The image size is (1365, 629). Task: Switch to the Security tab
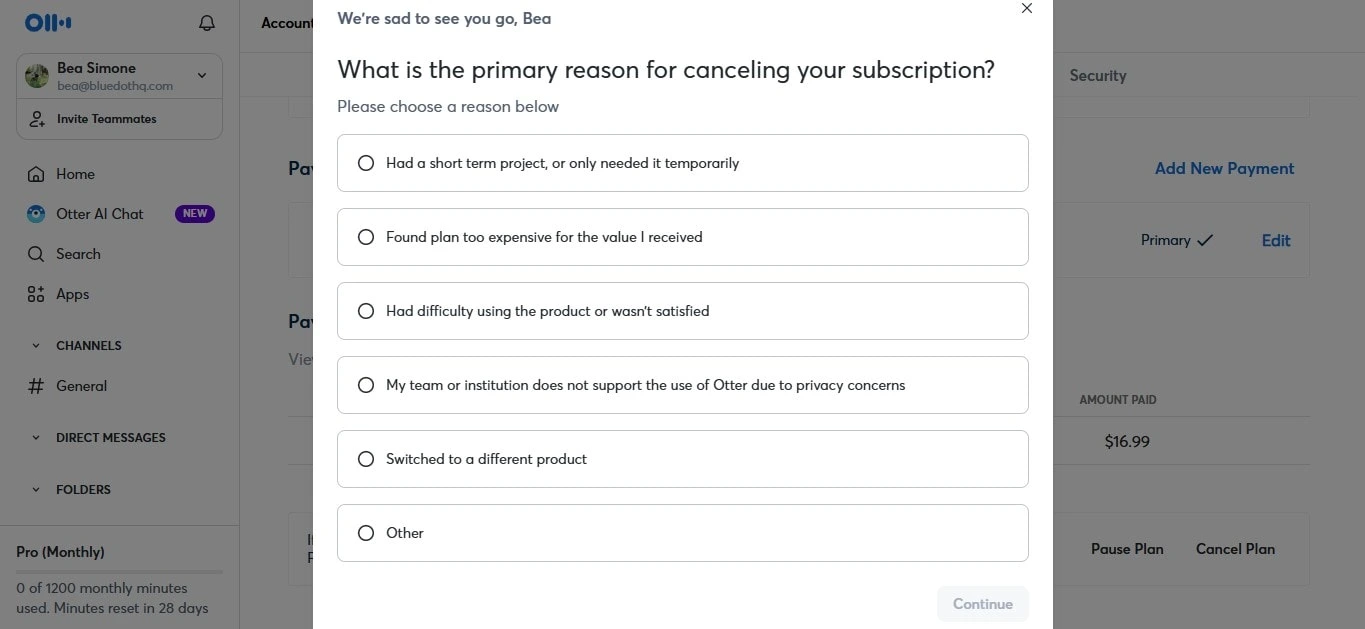(1097, 75)
